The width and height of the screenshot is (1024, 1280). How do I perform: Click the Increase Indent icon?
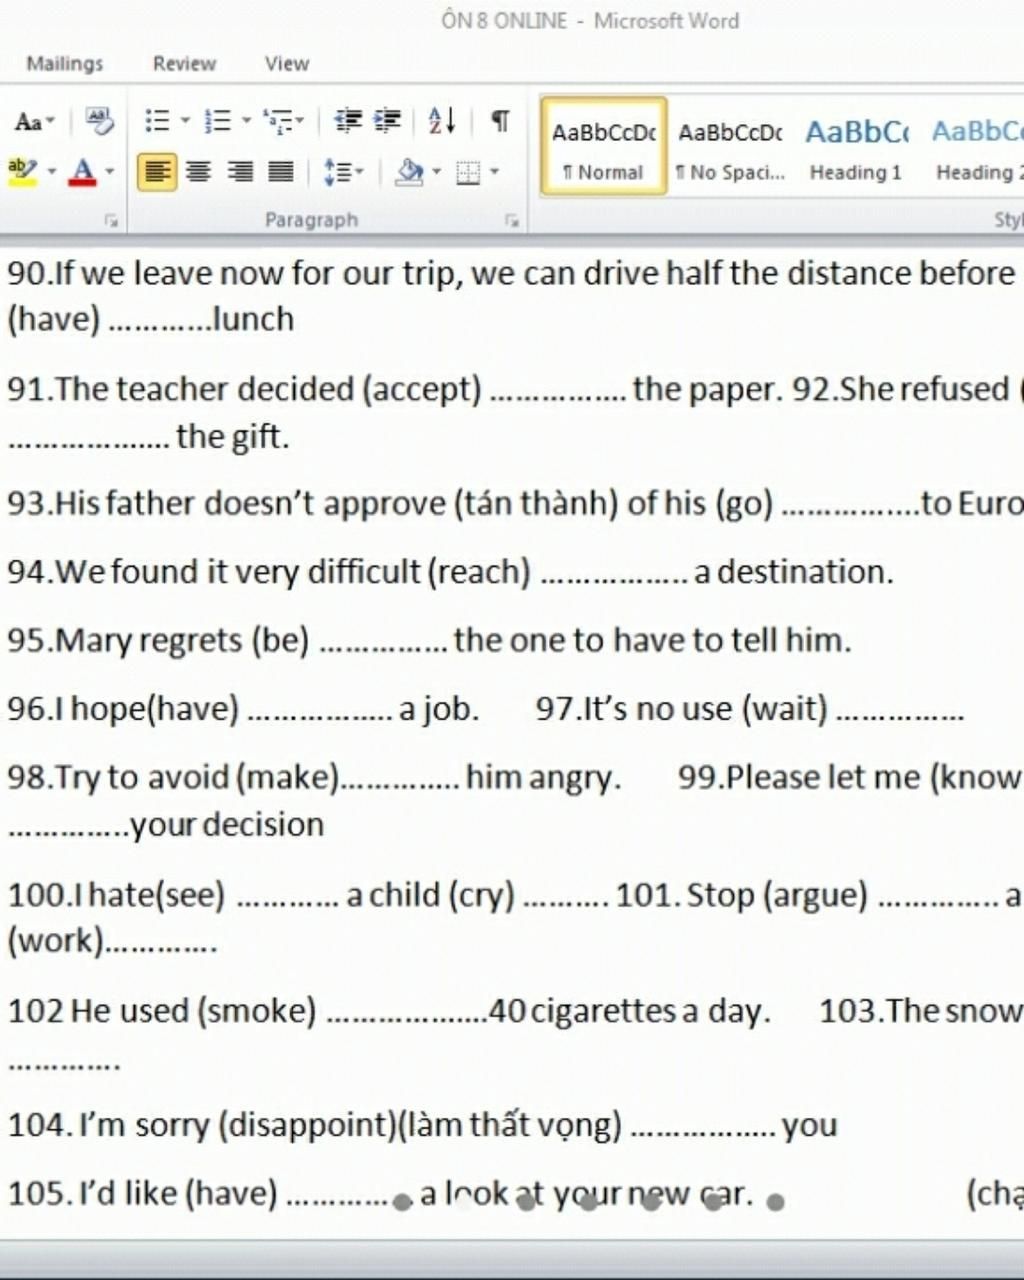point(387,121)
